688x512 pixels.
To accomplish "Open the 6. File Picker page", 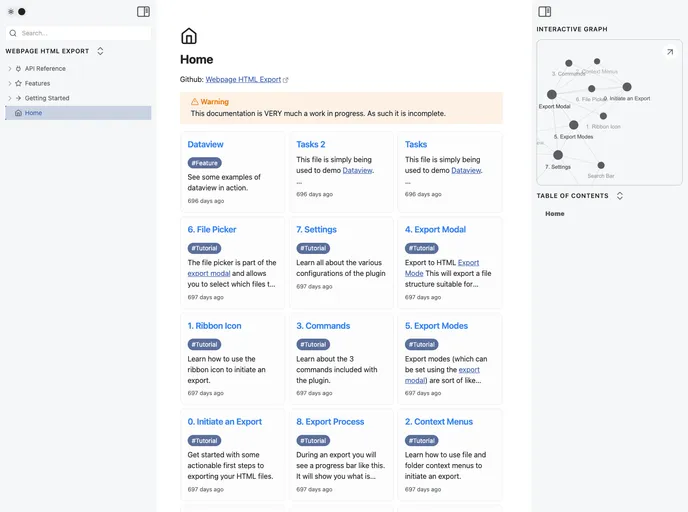I will [x=212, y=230].
